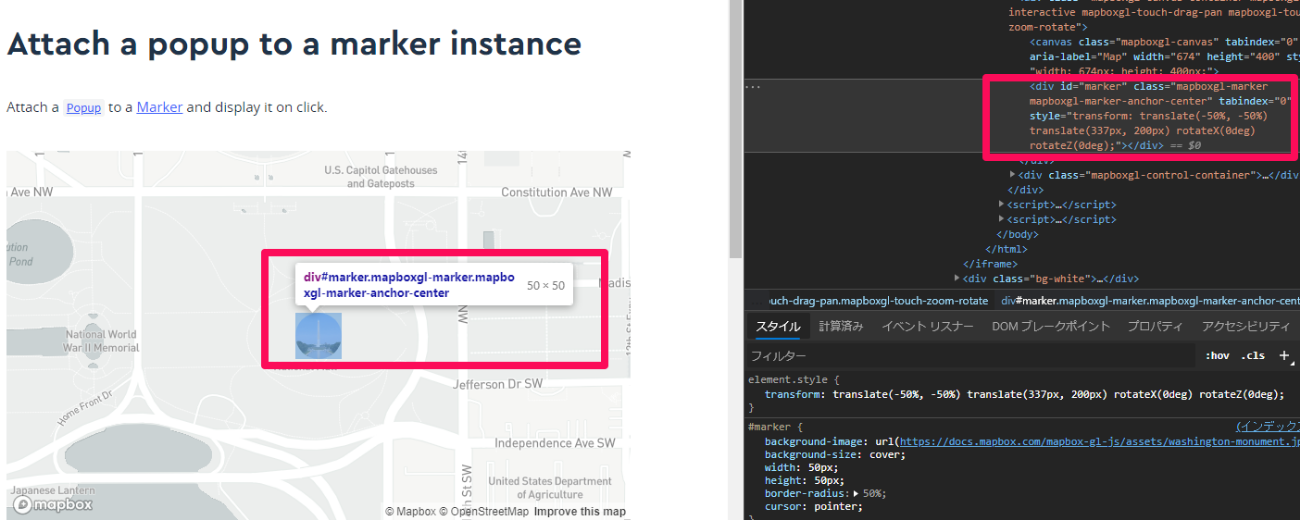1300x520 pixels.
Task: Click the 'background-size: cover' declaration
Action: 835,454
